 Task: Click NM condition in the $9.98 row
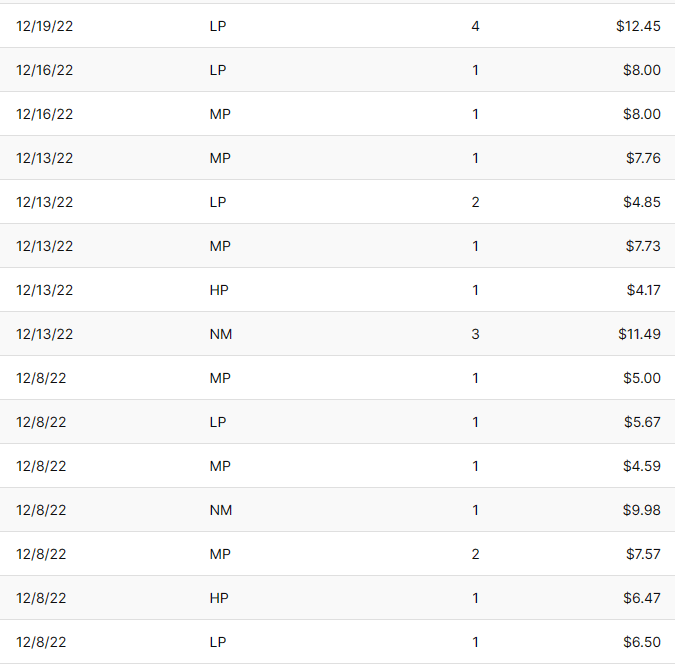221,510
